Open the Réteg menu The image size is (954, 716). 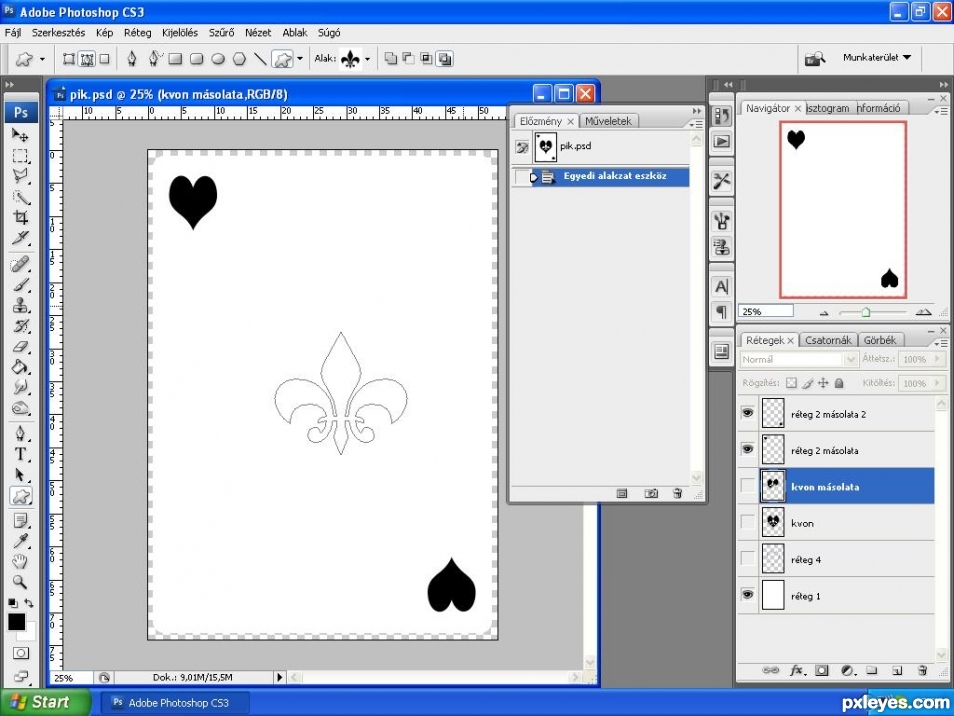[x=138, y=33]
